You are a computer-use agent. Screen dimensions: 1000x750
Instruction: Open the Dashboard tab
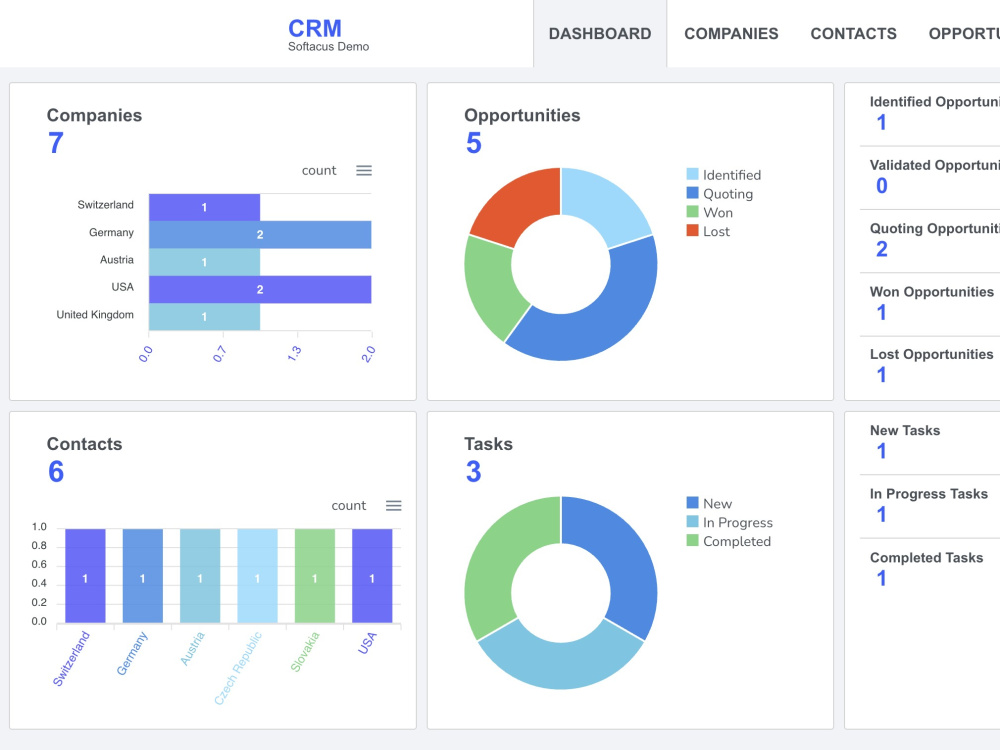click(600, 34)
